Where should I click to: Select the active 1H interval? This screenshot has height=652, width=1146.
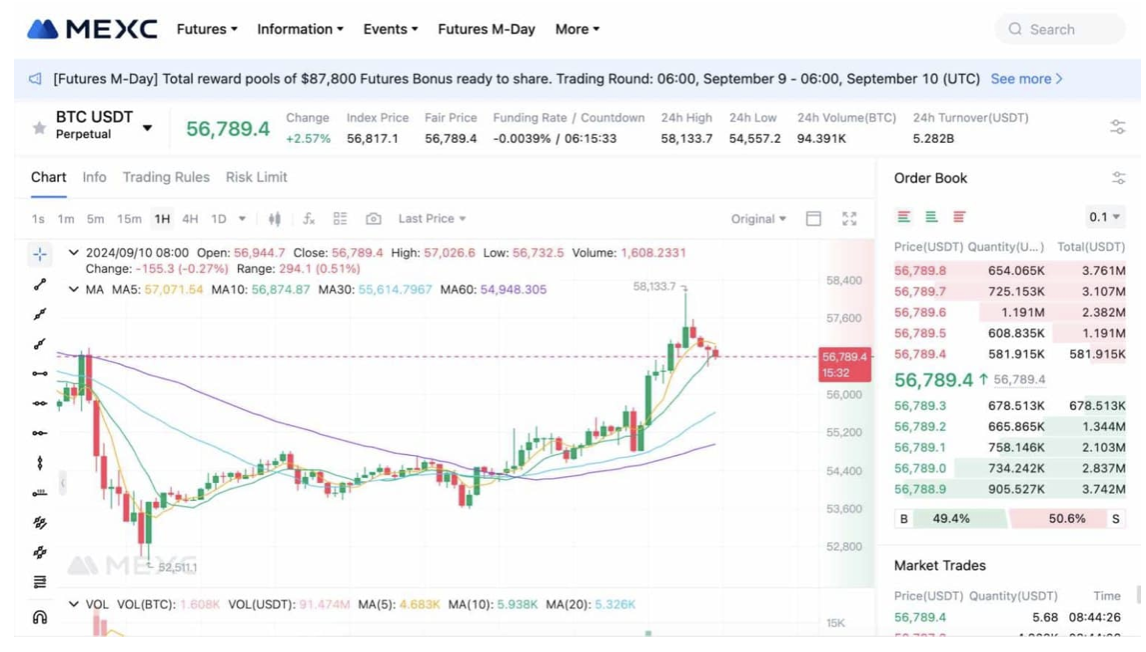[x=162, y=219]
